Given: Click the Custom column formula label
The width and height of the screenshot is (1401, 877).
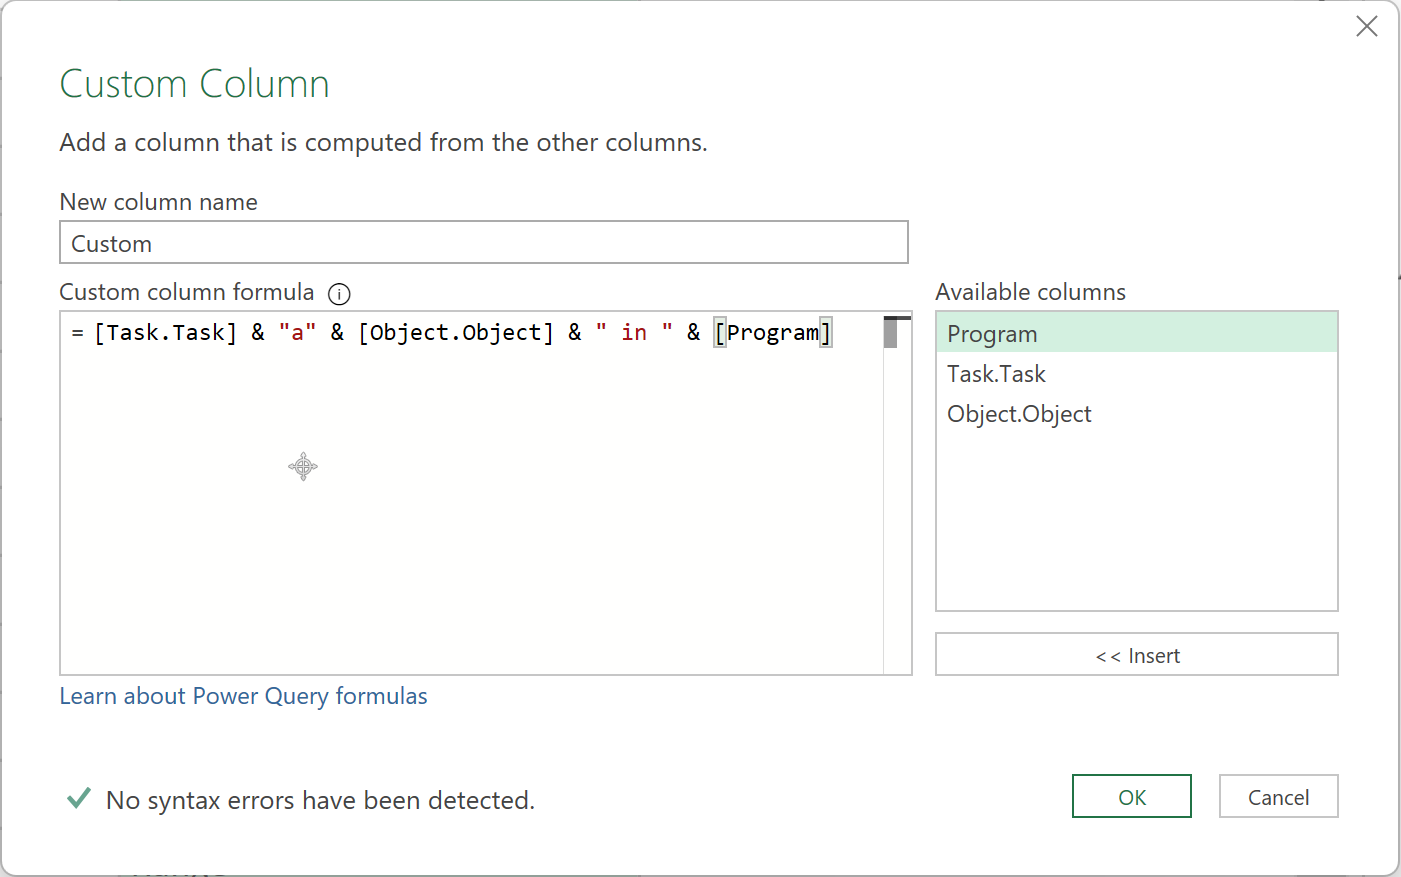Looking at the screenshot, I should pos(186,292).
